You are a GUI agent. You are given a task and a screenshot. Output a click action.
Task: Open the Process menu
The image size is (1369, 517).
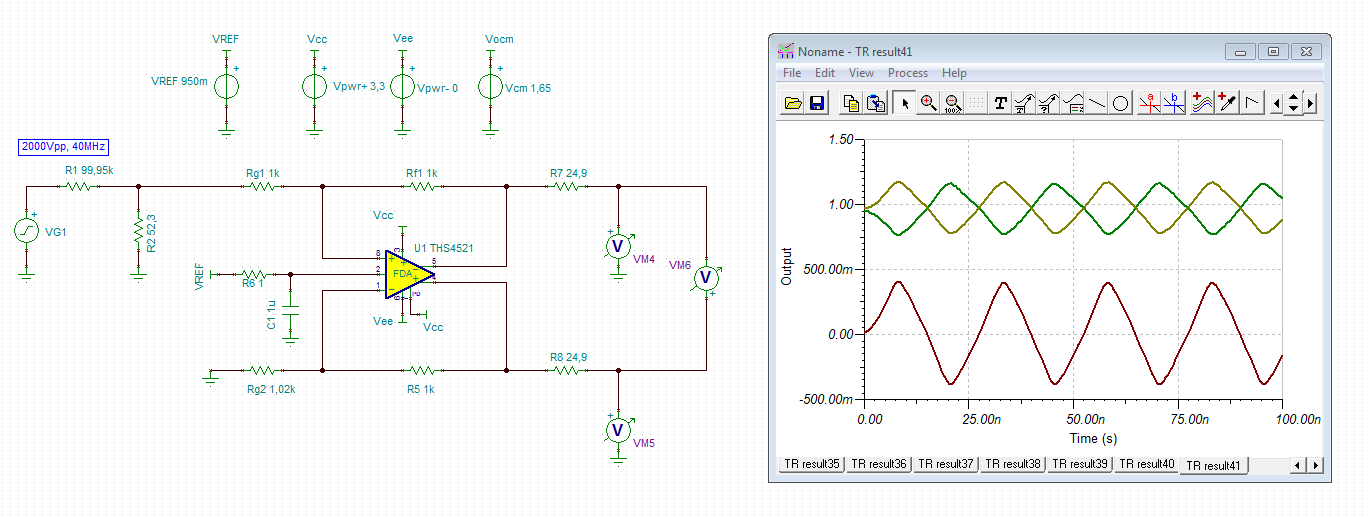click(908, 73)
